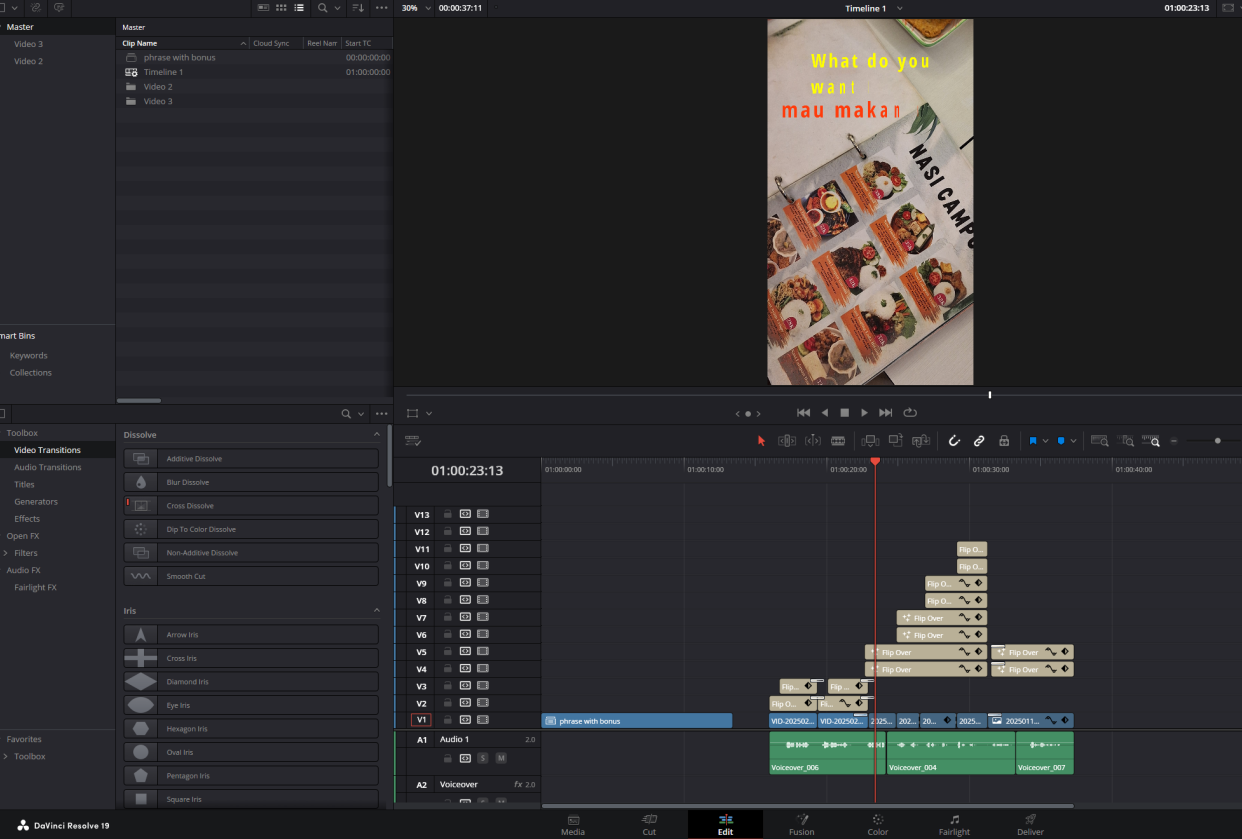Click the position lock icon
The width and height of the screenshot is (1242, 839).
click(x=1004, y=440)
